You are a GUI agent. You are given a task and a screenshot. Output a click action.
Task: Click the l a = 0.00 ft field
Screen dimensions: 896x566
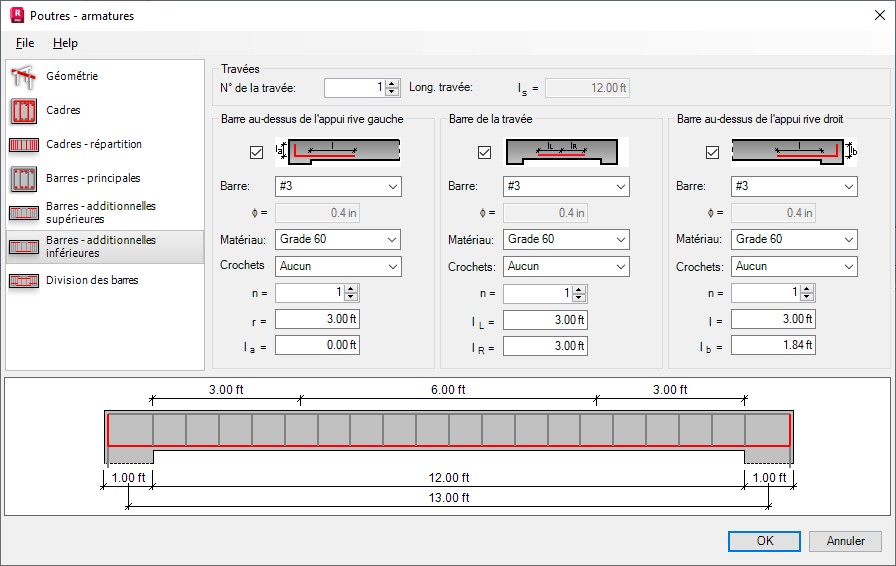coord(317,345)
